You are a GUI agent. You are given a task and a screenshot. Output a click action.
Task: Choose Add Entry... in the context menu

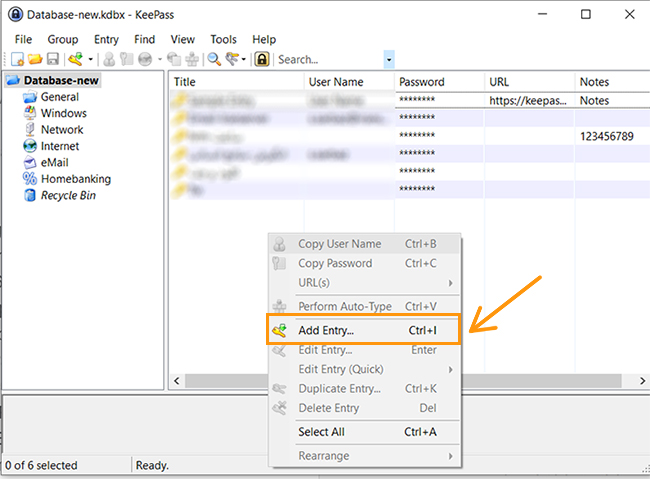365,330
